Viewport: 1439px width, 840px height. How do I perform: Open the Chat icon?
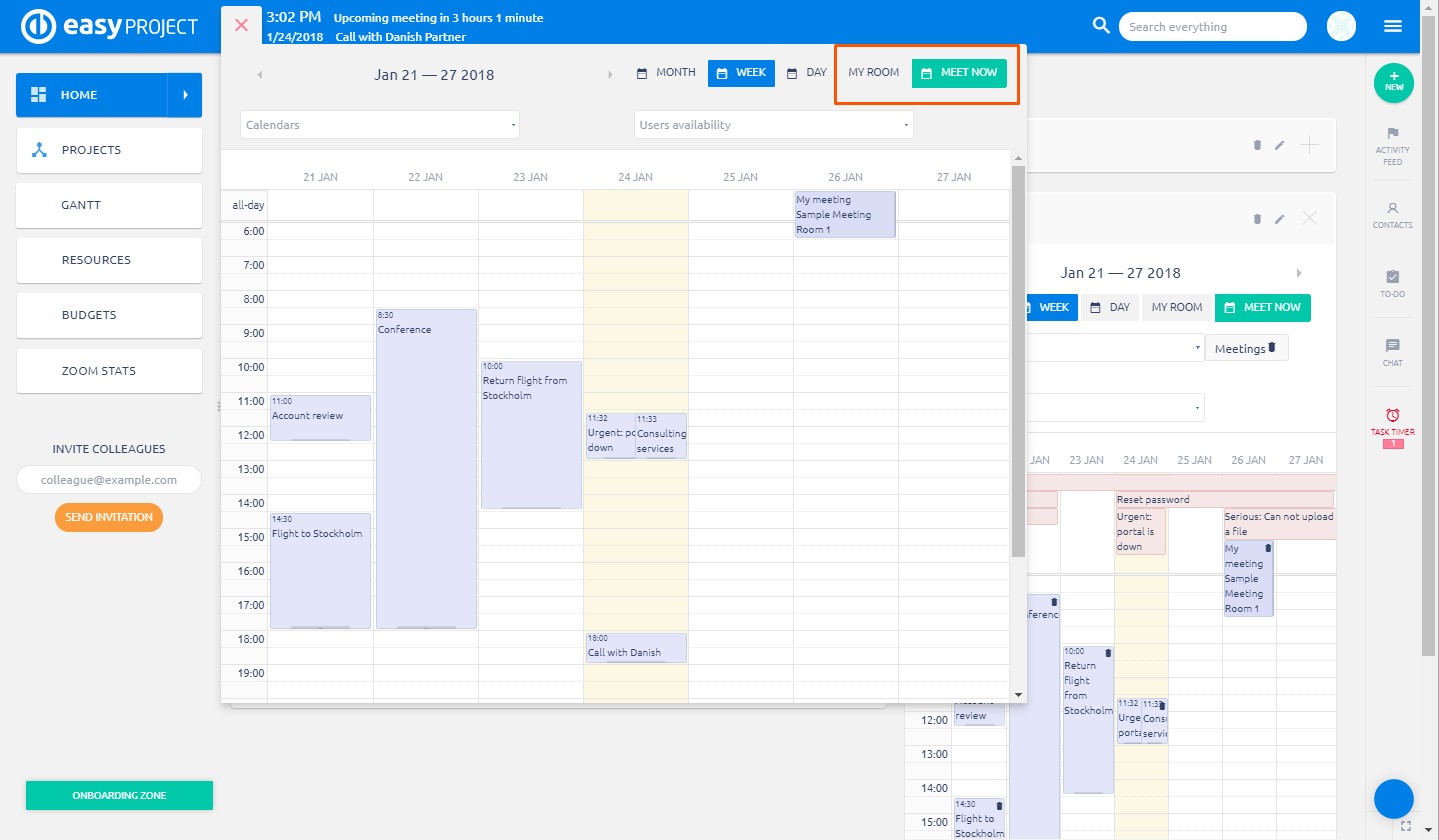coord(1392,346)
